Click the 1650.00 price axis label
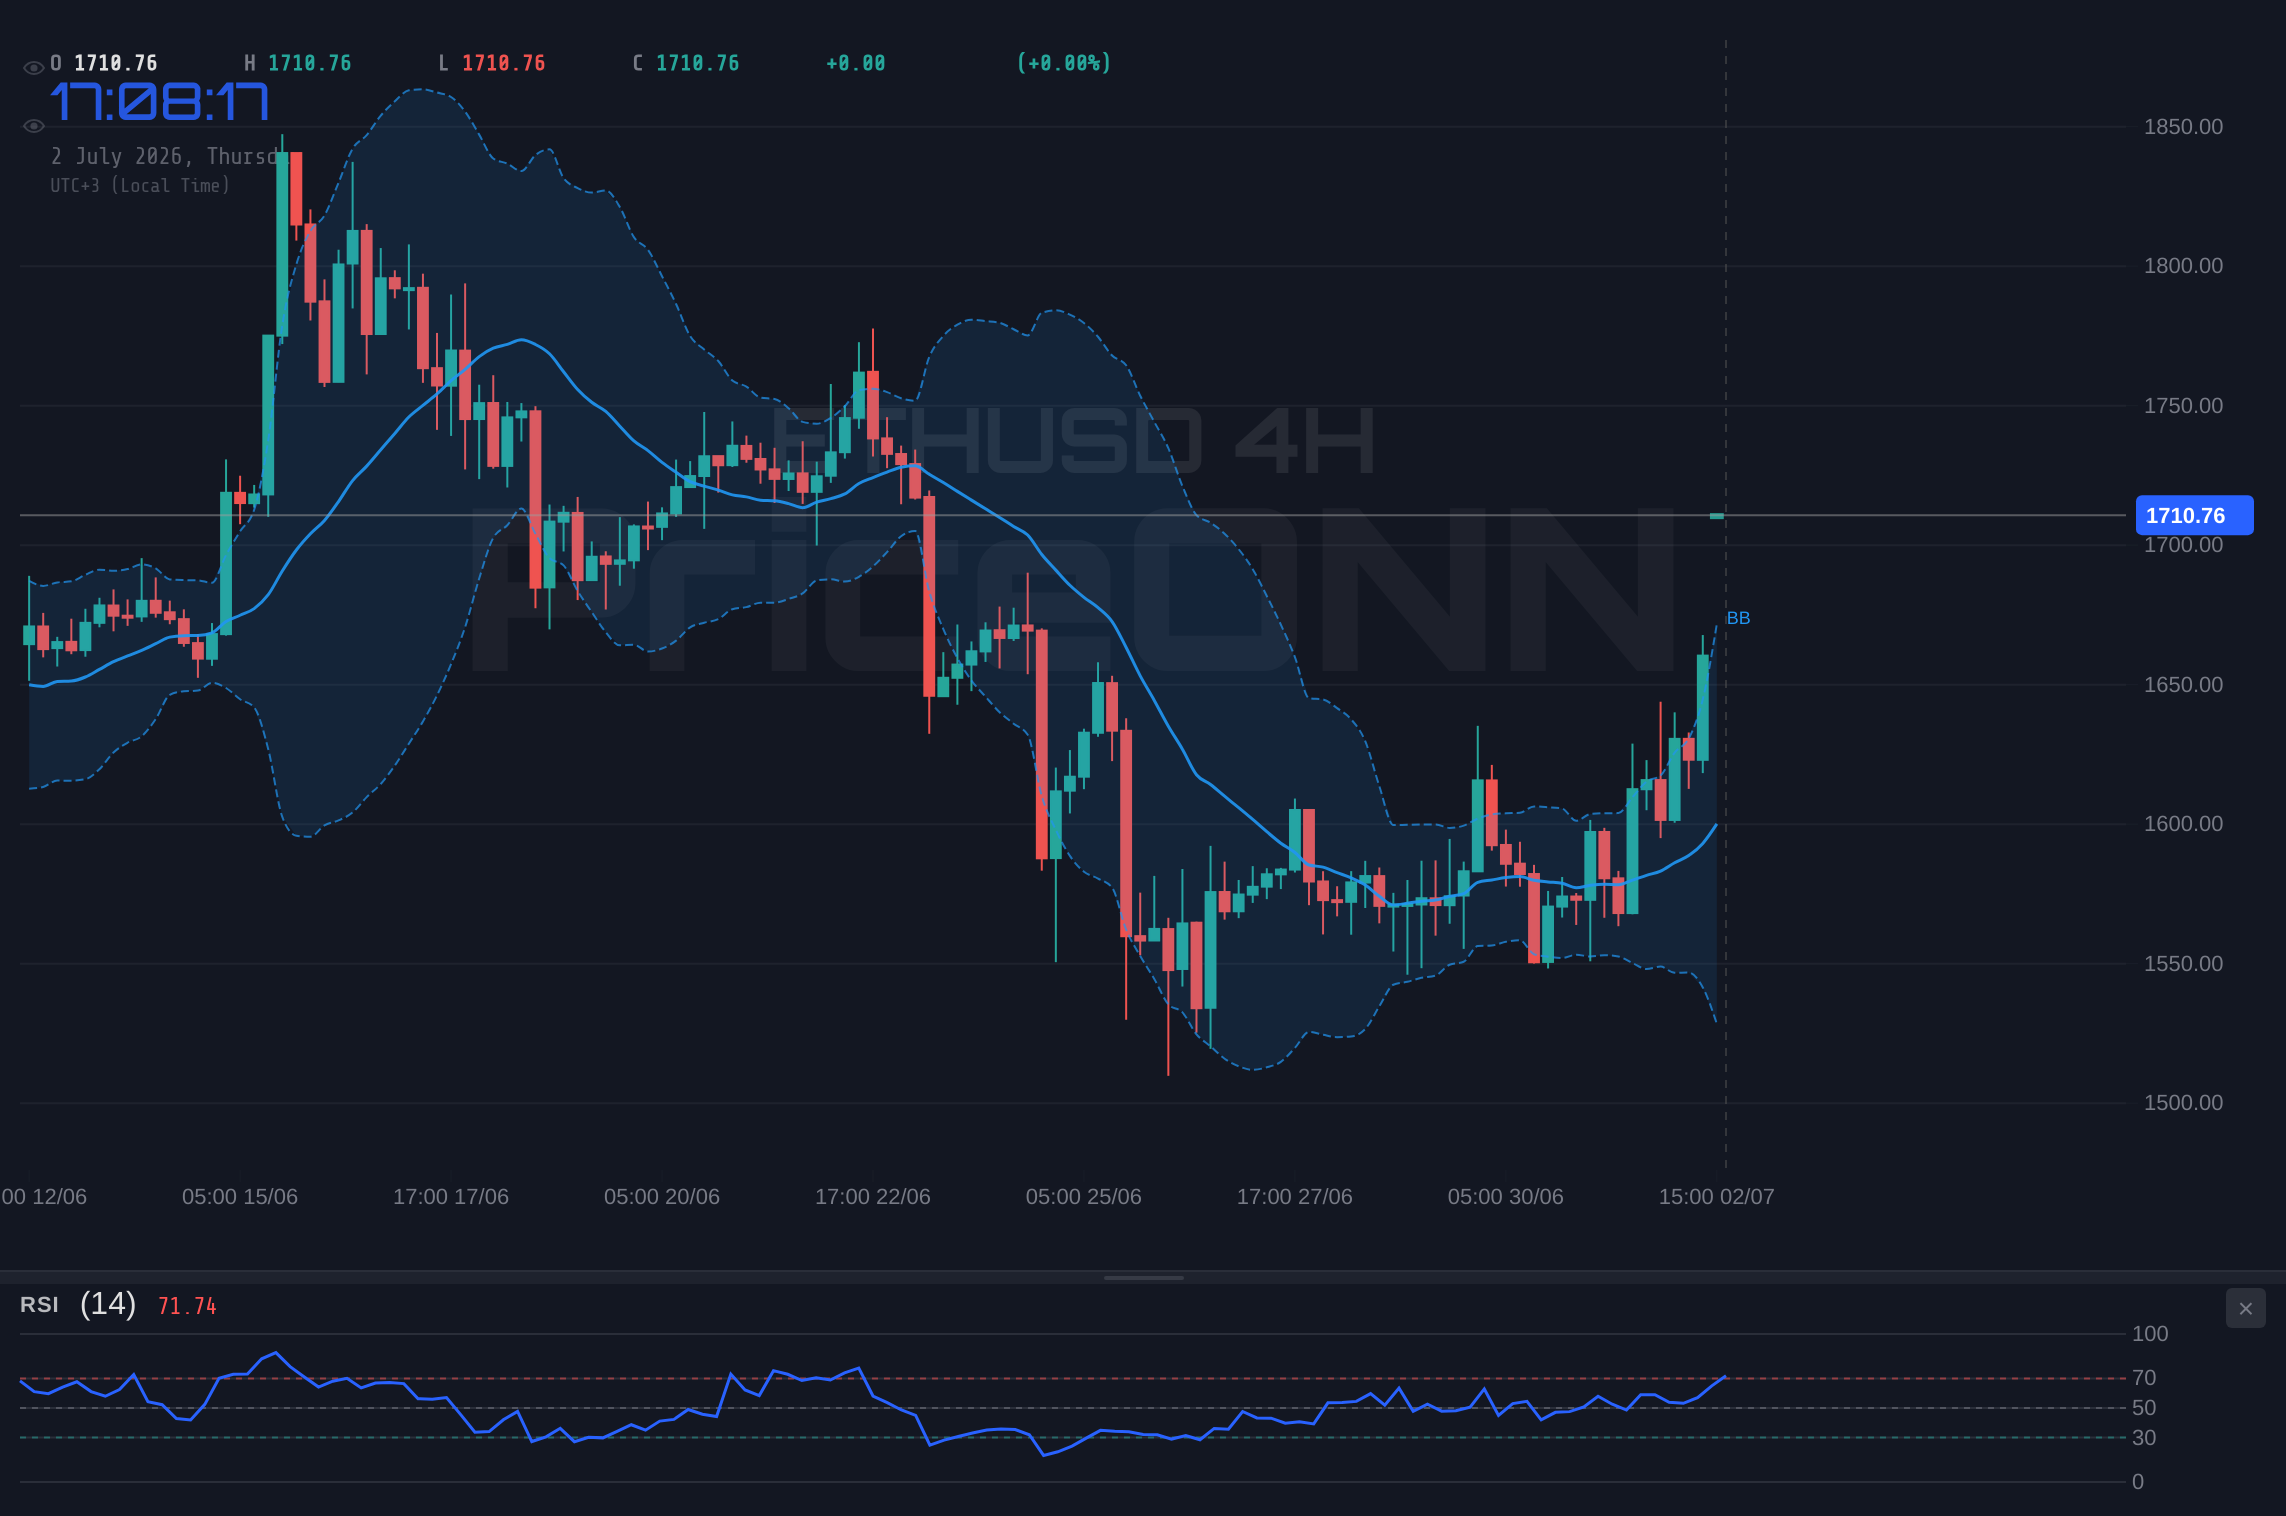This screenshot has width=2286, height=1516. pos(2183,685)
